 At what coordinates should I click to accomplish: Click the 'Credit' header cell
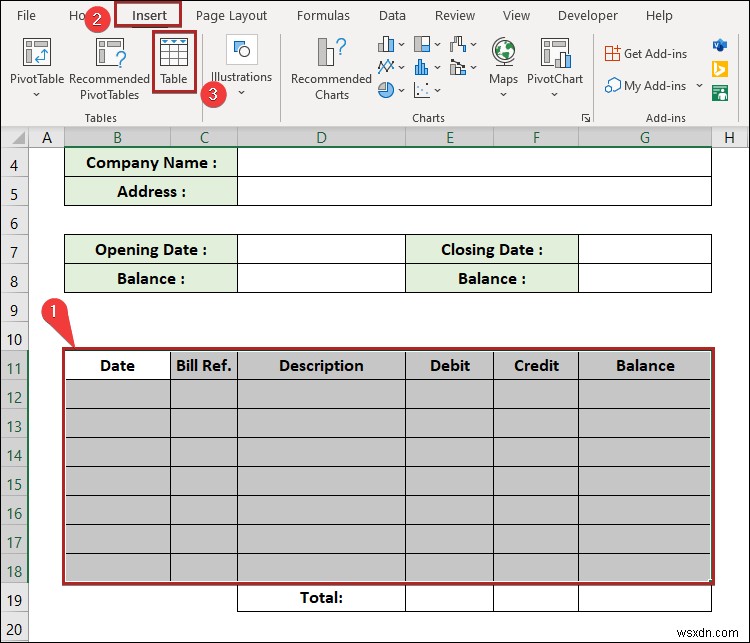[536, 366]
